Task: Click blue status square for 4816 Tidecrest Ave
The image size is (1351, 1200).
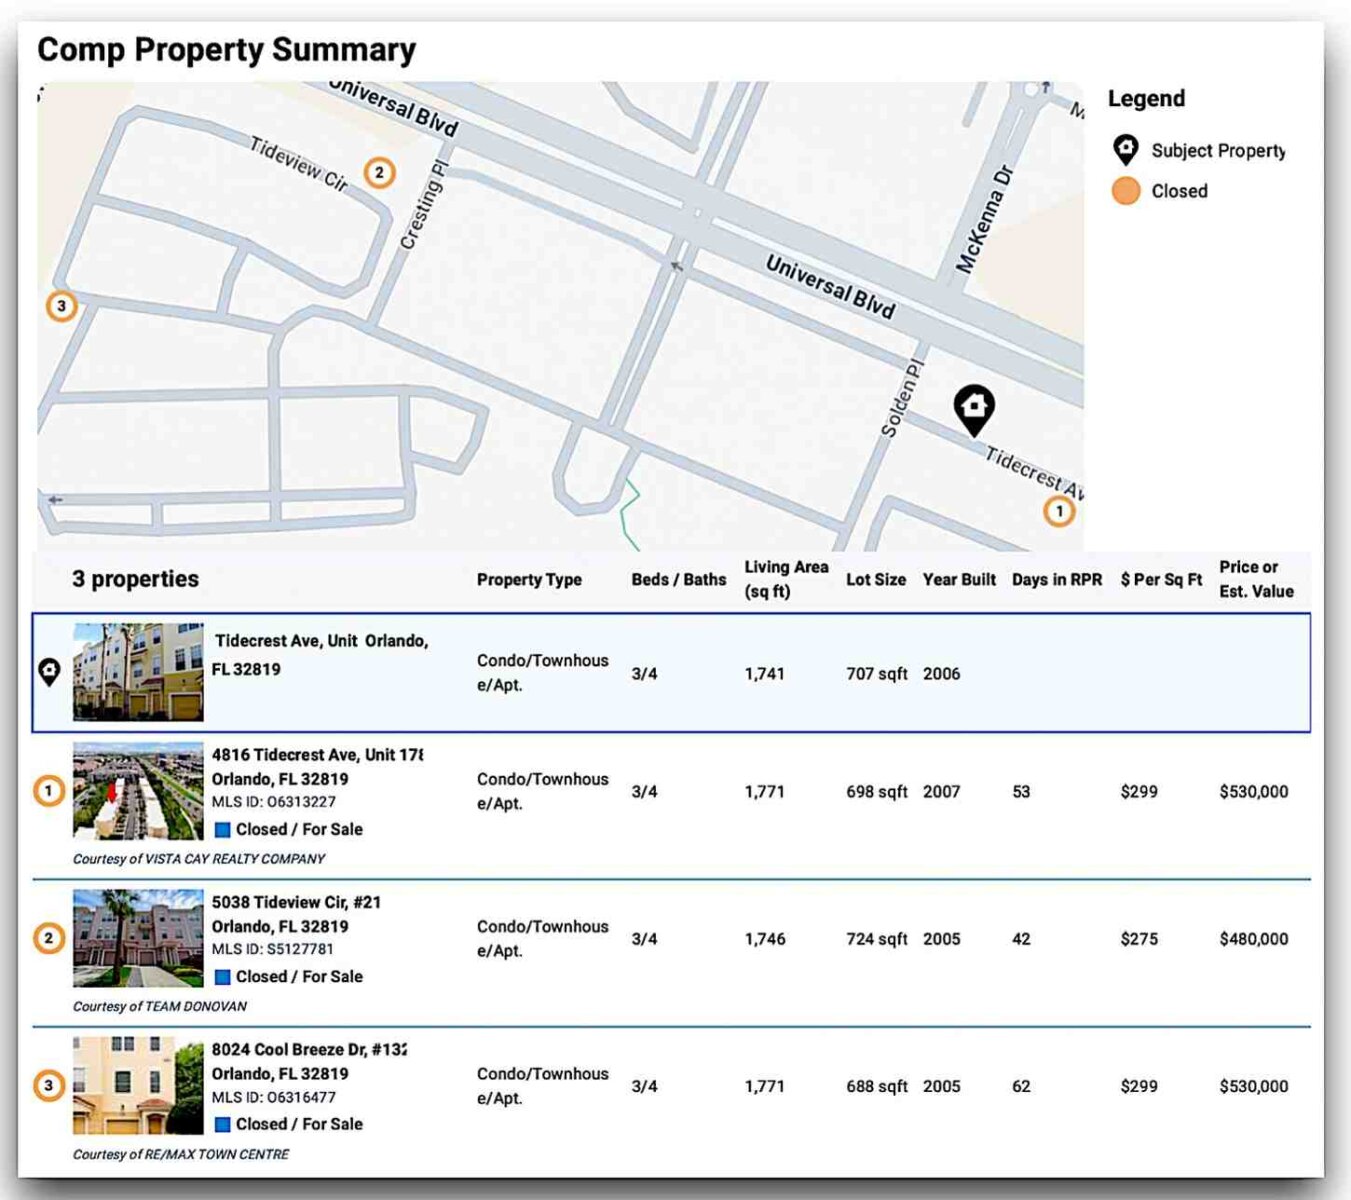Action: [x=223, y=830]
